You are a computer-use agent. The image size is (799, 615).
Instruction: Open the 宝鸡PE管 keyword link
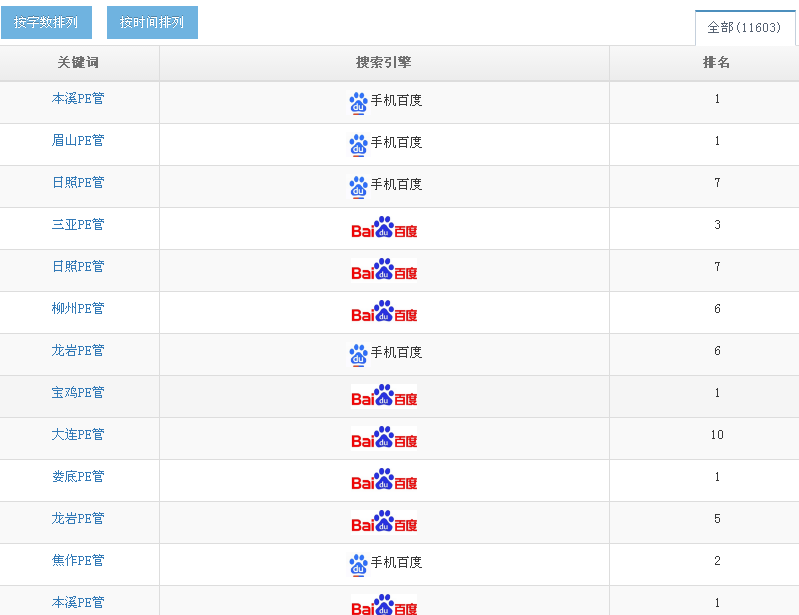[78, 393]
